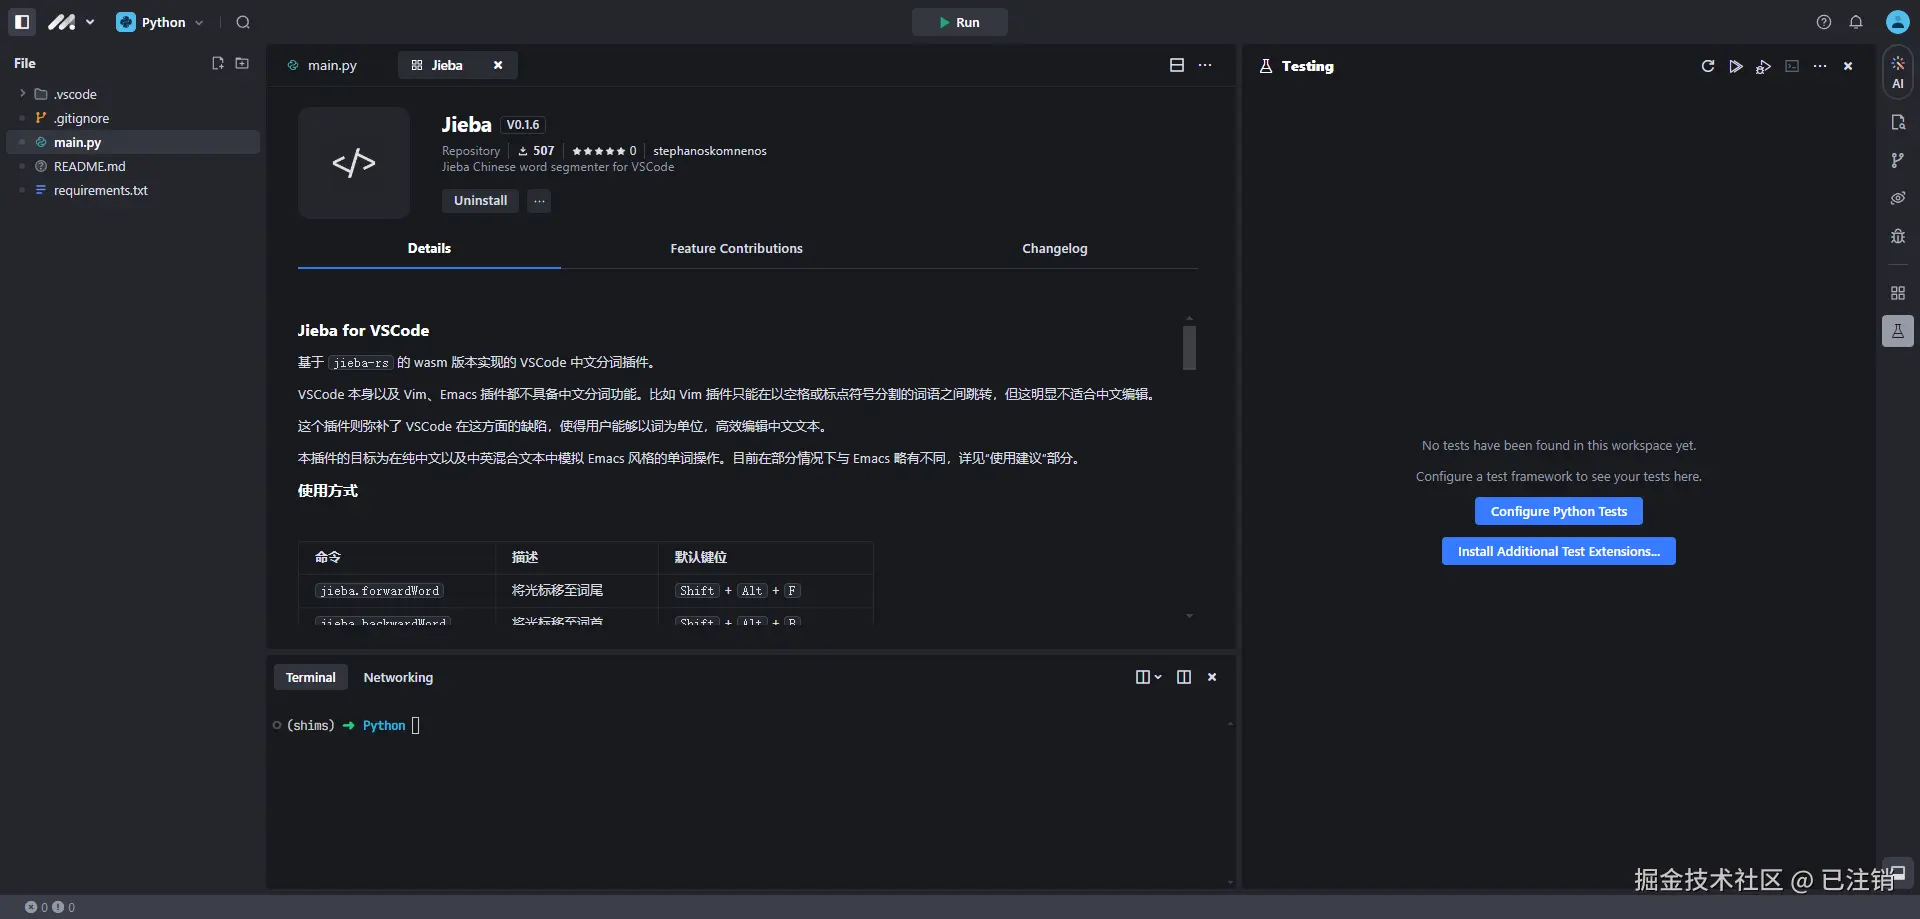Show test output terminal icon
1920x919 pixels.
pos(1792,66)
